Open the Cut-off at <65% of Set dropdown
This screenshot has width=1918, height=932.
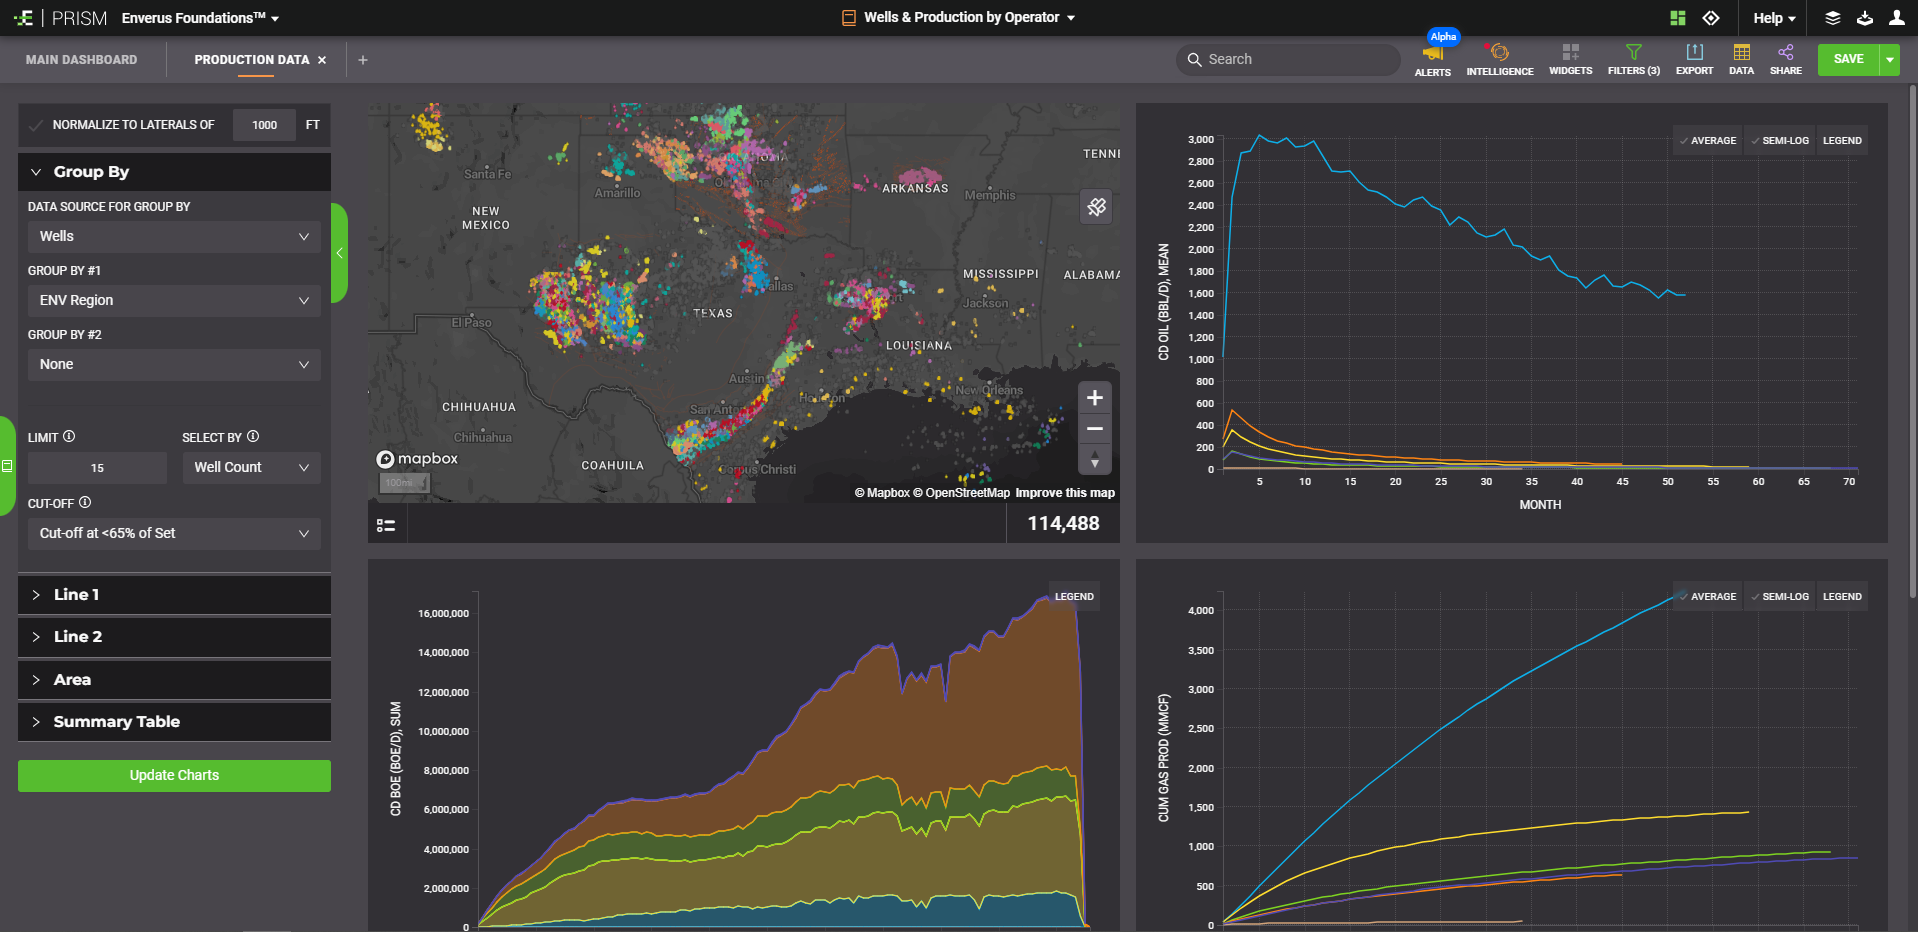coord(174,534)
